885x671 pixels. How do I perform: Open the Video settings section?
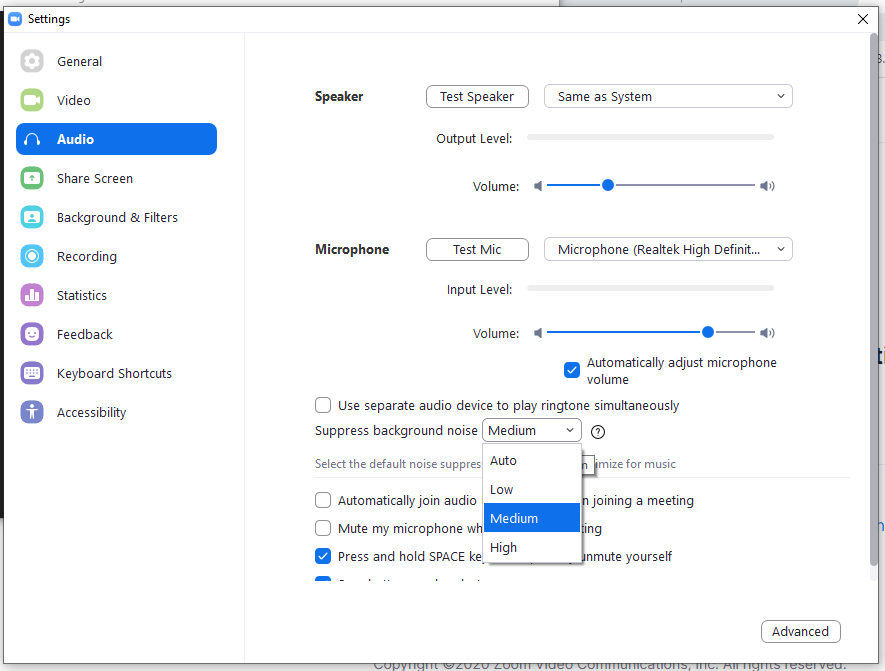(116, 100)
